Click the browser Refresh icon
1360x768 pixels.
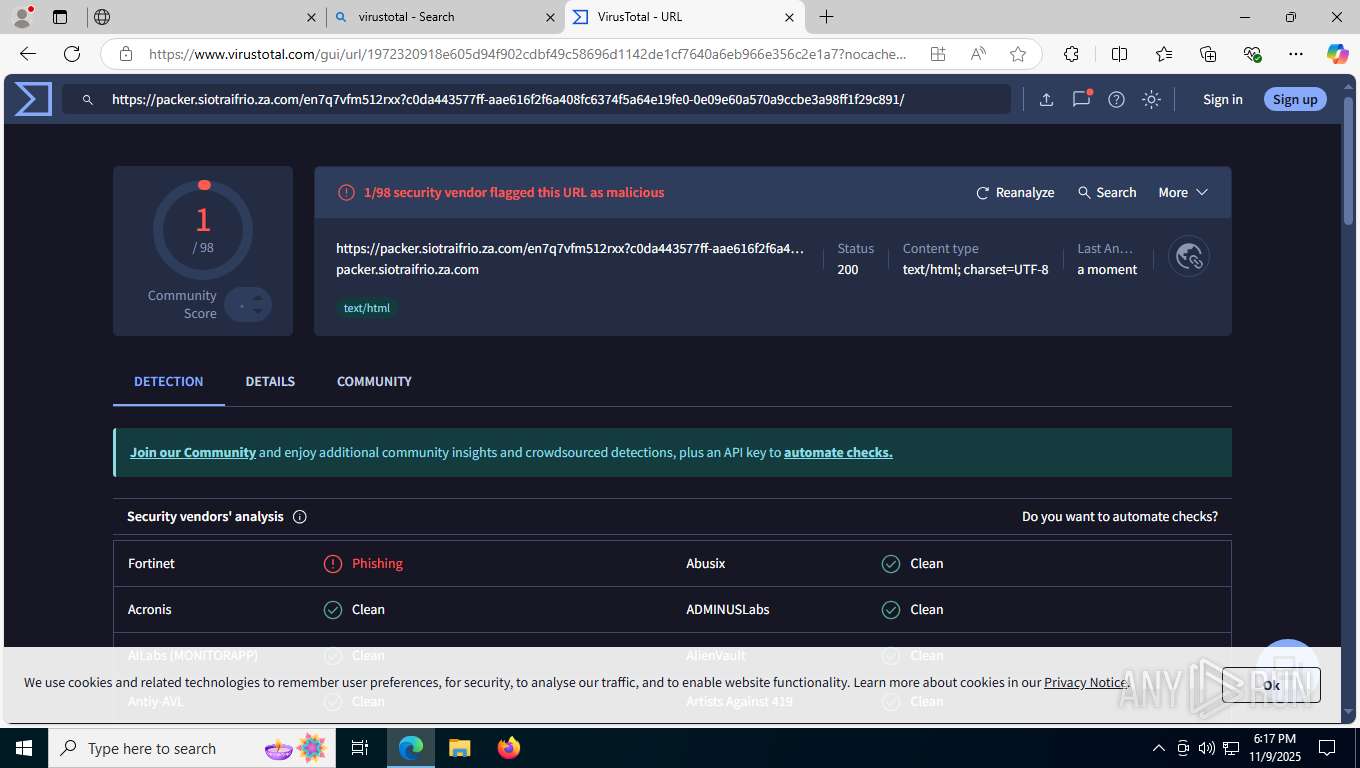point(72,54)
